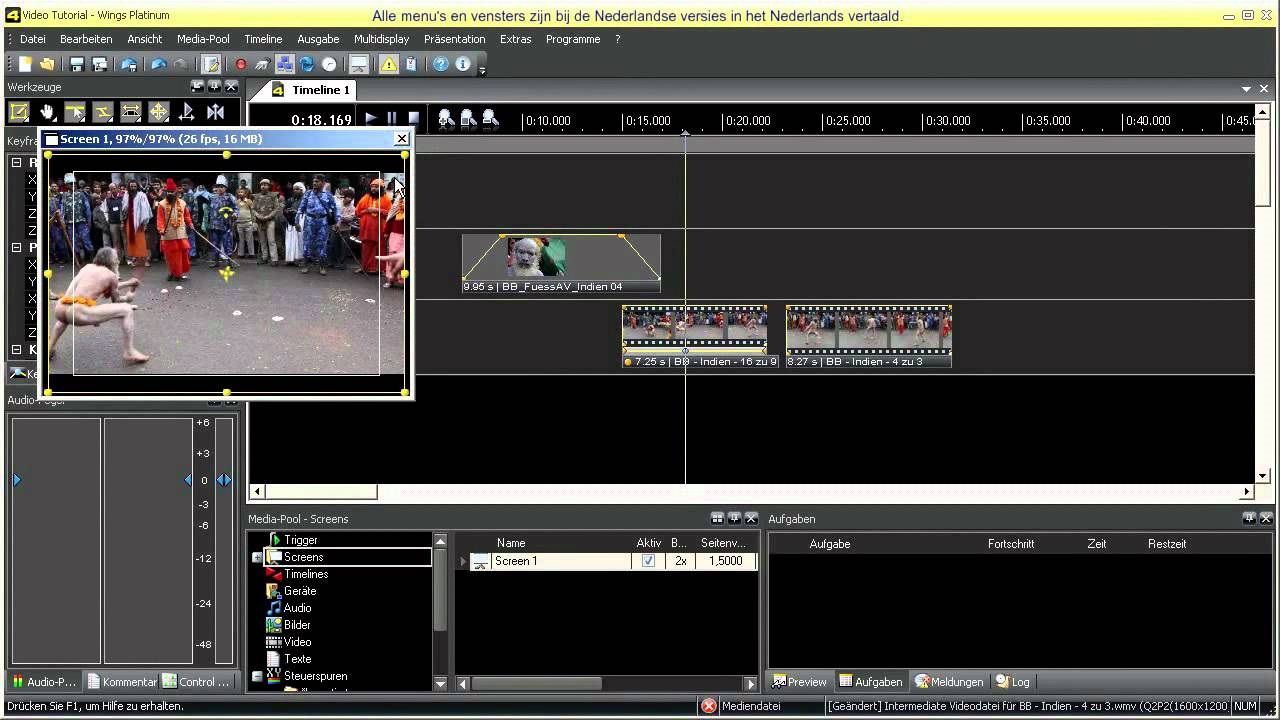Select the four-arrow move tool in Werkzeuge

coord(158,112)
